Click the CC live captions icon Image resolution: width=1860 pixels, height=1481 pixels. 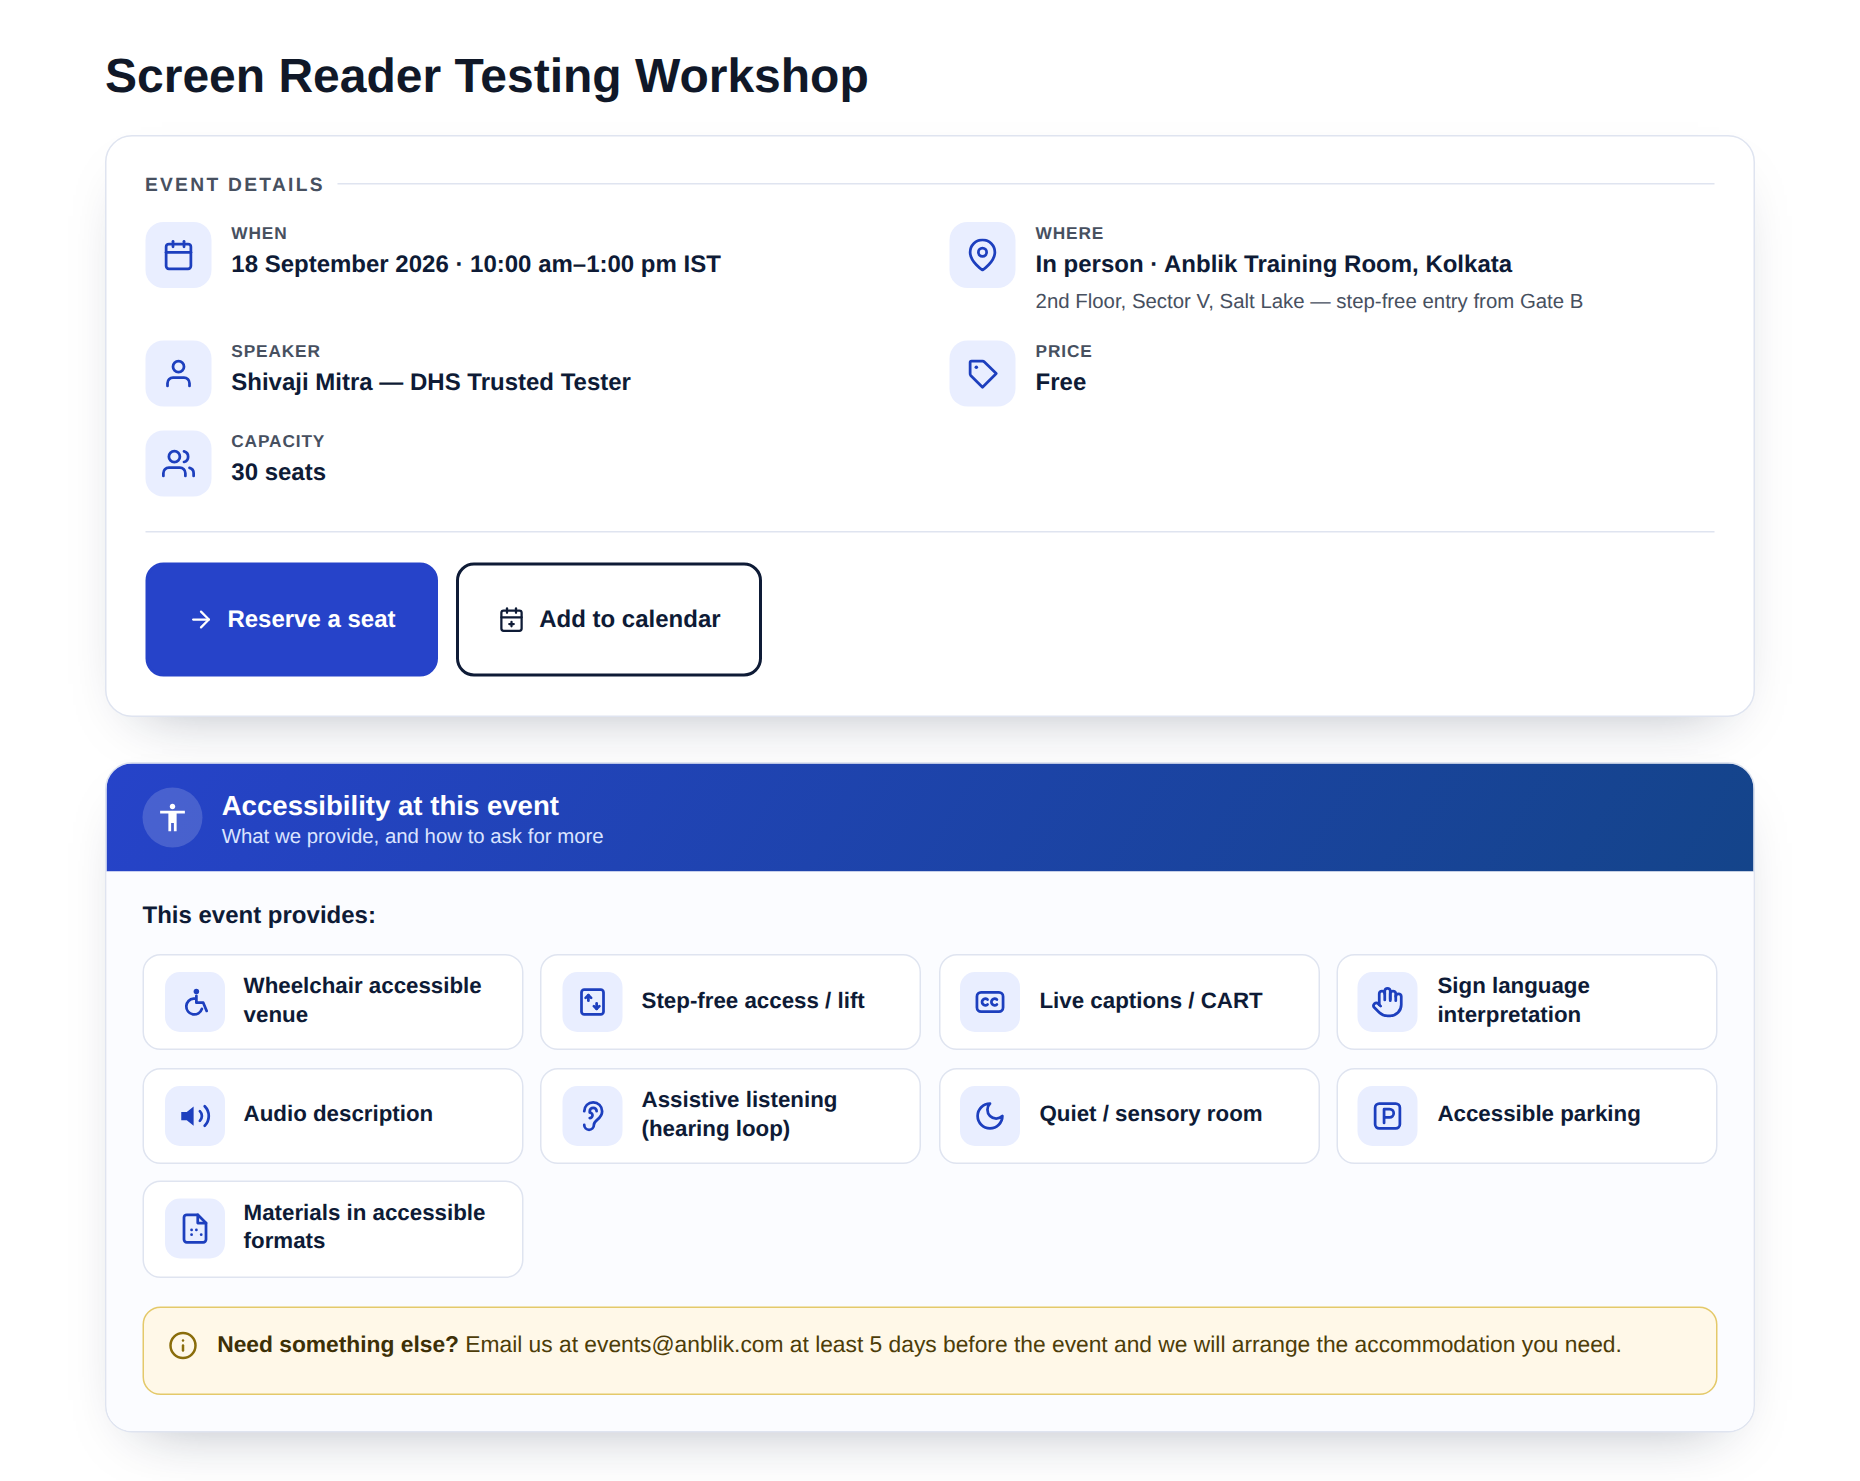[x=990, y=1001]
